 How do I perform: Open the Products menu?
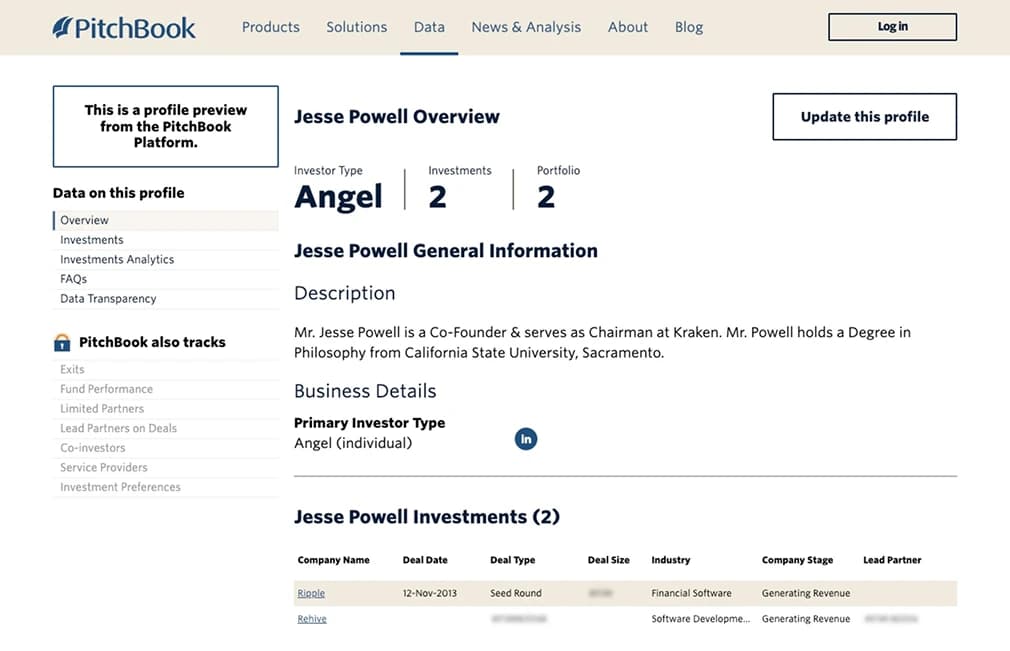271,27
